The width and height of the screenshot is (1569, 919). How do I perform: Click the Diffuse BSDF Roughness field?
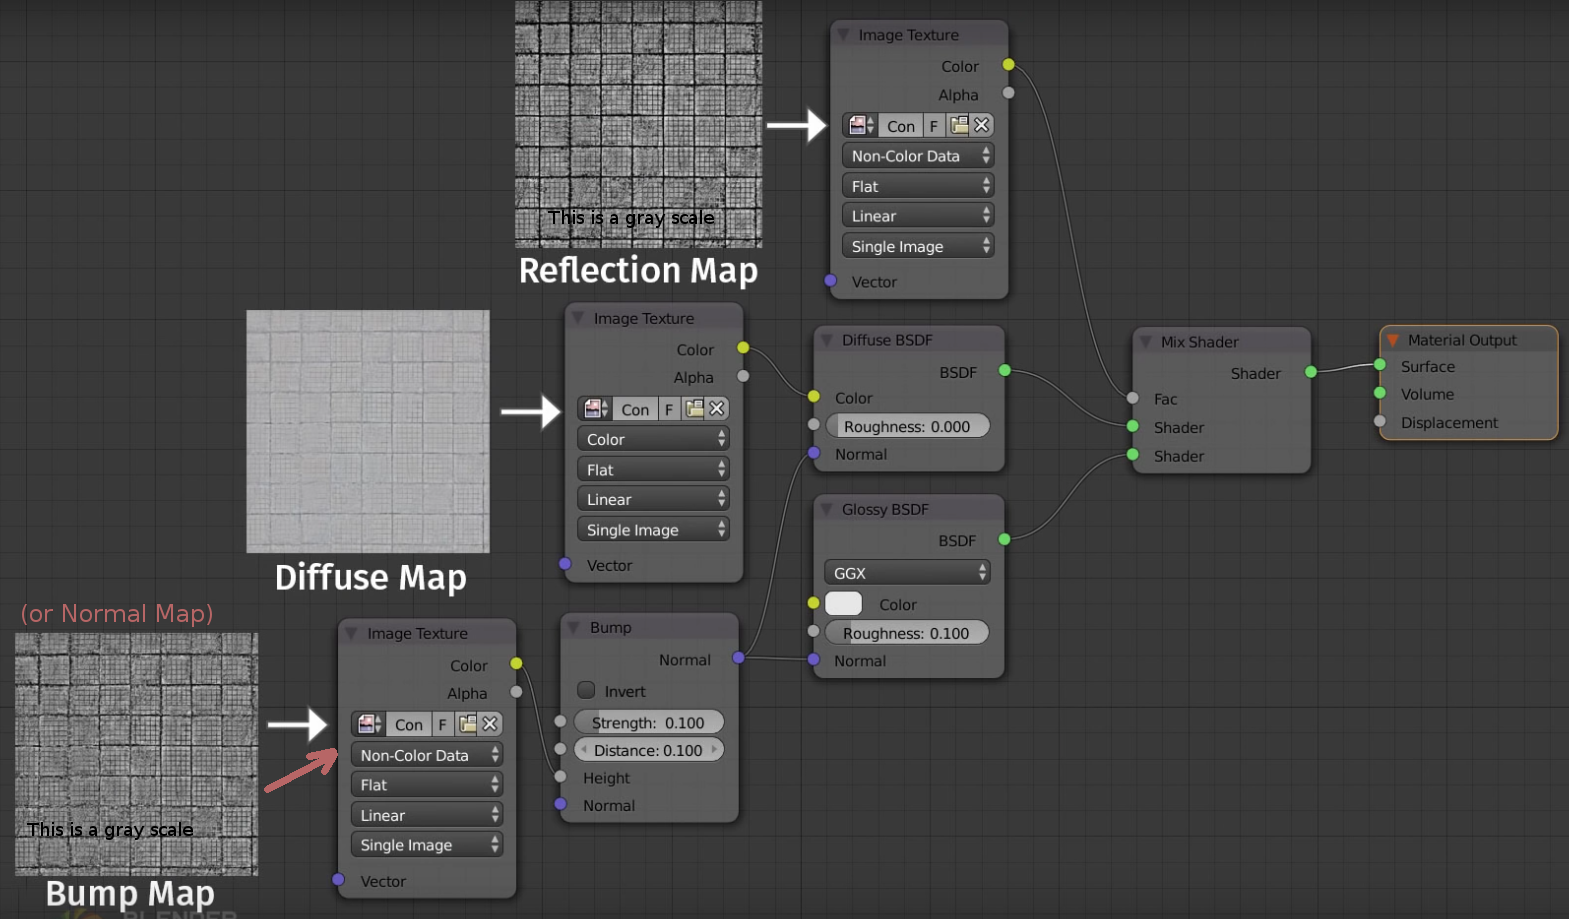tap(906, 426)
